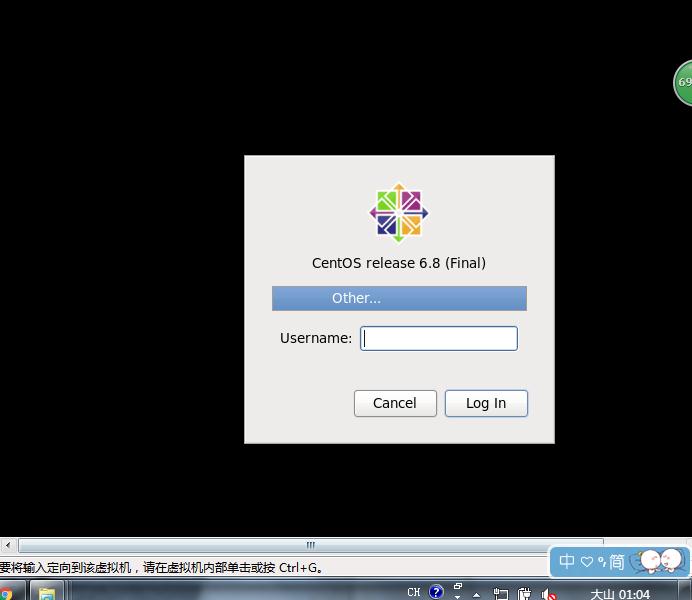Click the CH language indicator
This screenshot has height=600, width=692.
pos(414,592)
